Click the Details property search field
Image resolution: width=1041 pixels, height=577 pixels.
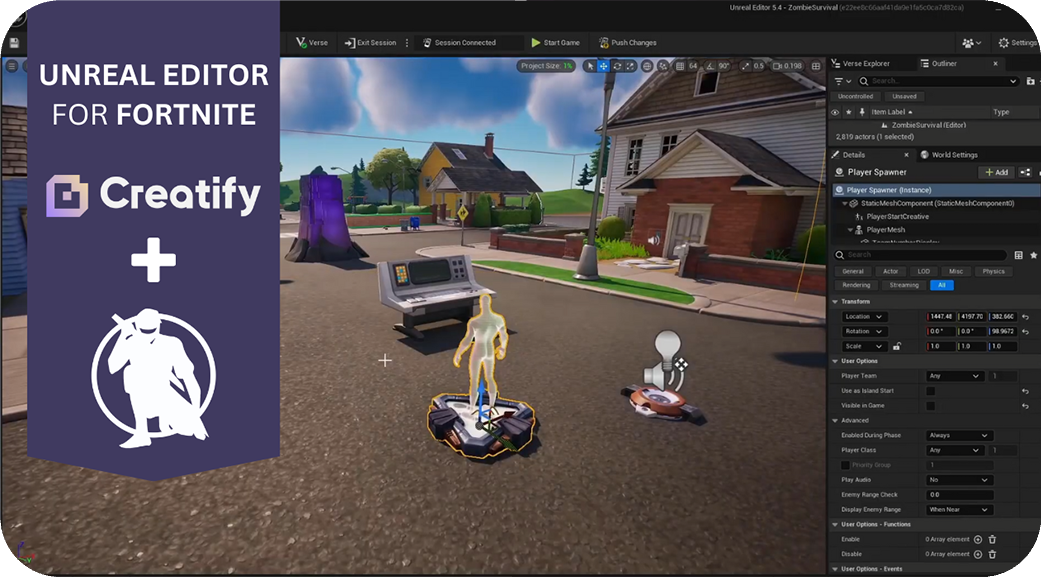coord(920,255)
